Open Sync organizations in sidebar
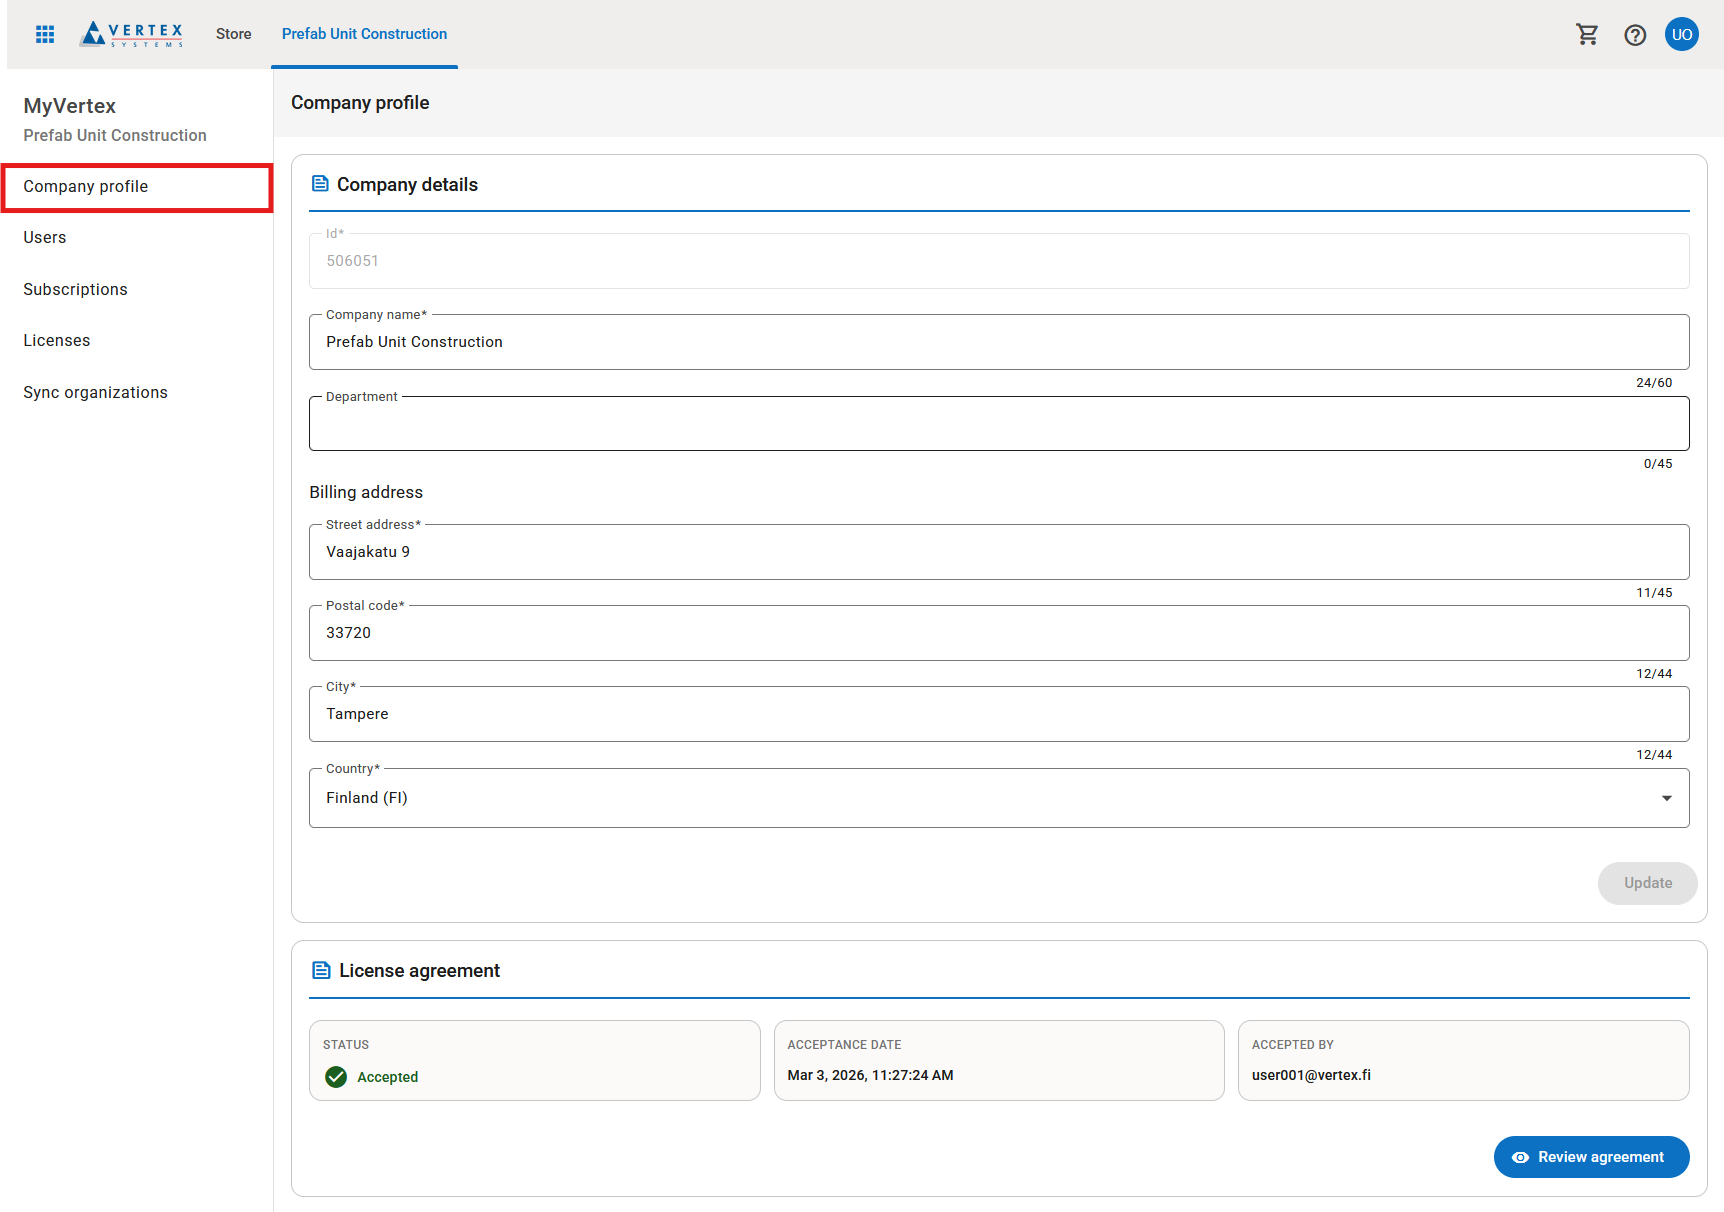This screenshot has width=1724, height=1212. coord(137,393)
